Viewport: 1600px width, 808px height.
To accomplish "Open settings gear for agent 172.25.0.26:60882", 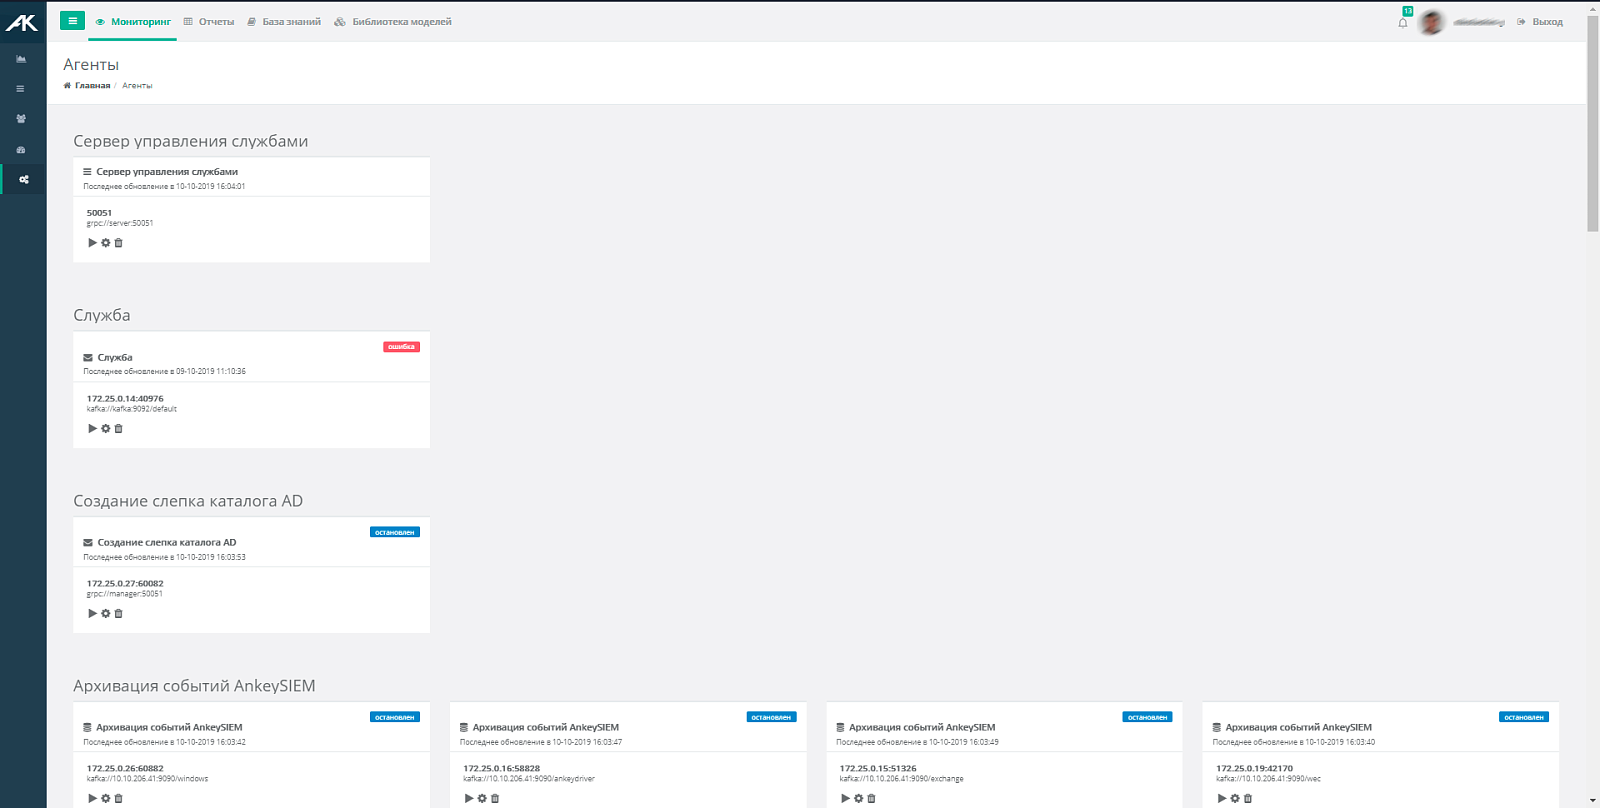I will [106, 799].
